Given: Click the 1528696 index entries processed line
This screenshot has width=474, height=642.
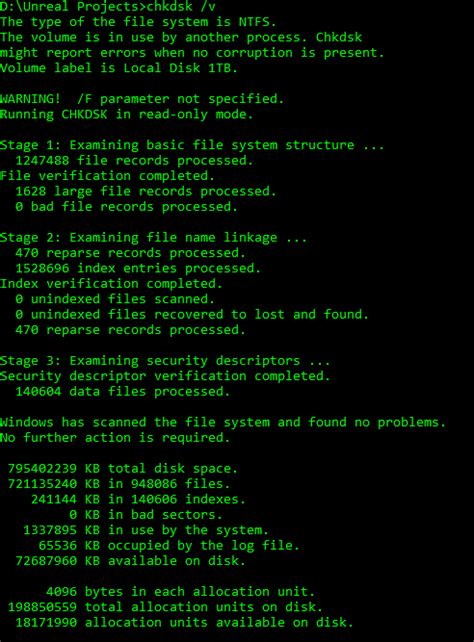Looking at the screenshot, I should (x=138, y=268).
